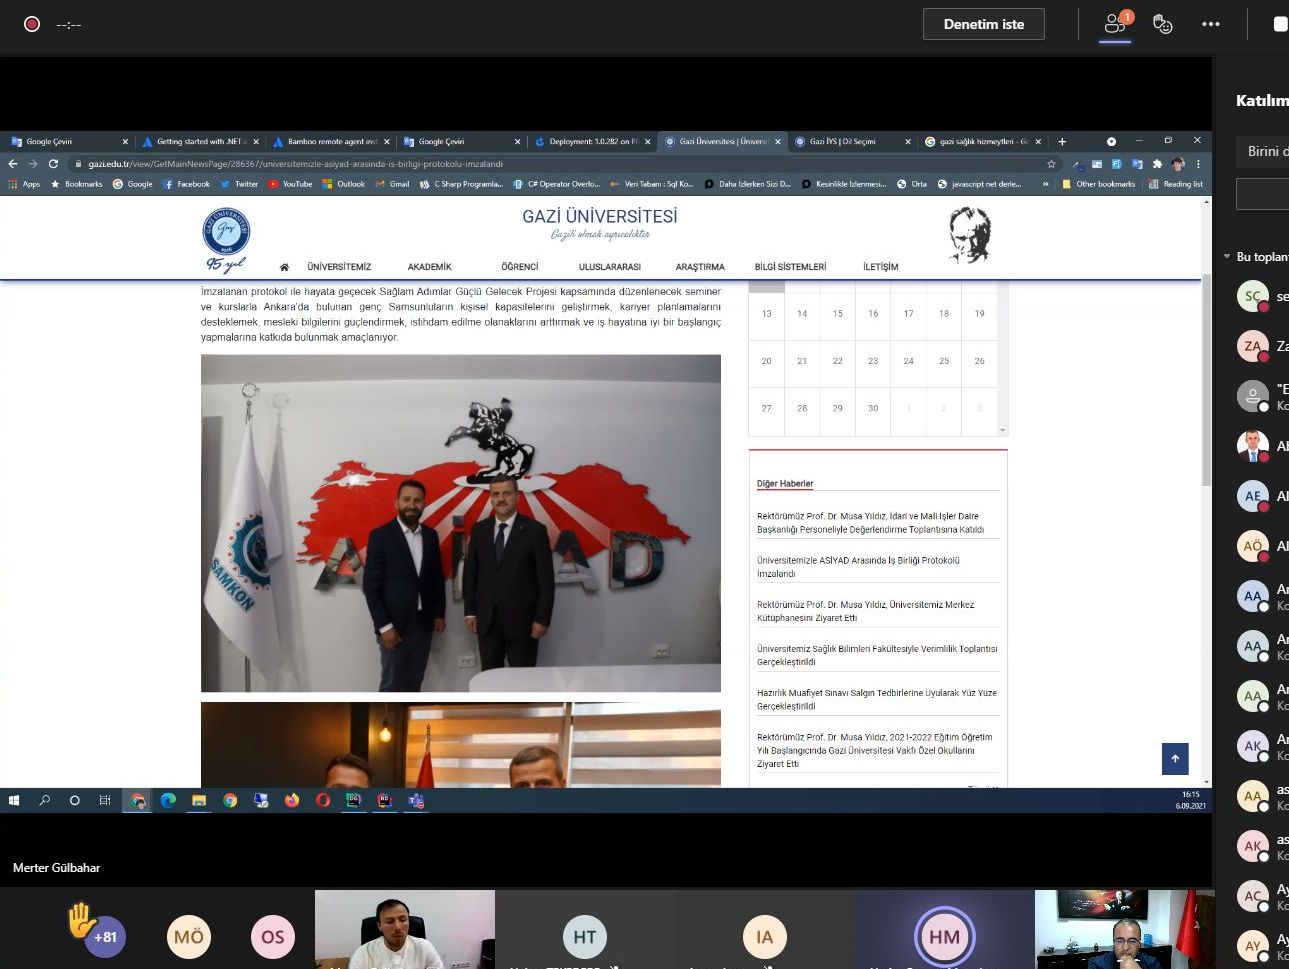This screenshot has height=969, width=1289.
Task: Select the HM participant tile
Action: point(944,937)
